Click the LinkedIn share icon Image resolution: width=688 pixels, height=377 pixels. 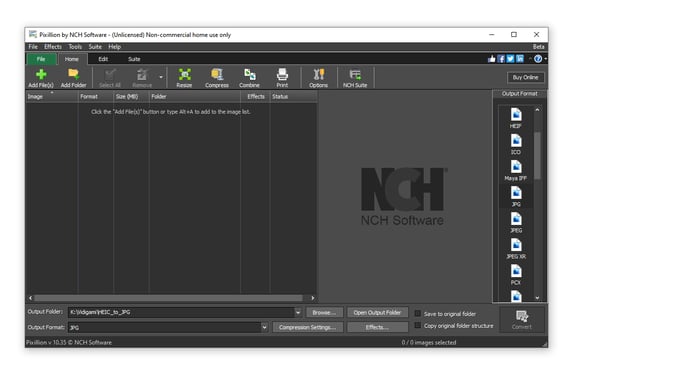point(520,59)
